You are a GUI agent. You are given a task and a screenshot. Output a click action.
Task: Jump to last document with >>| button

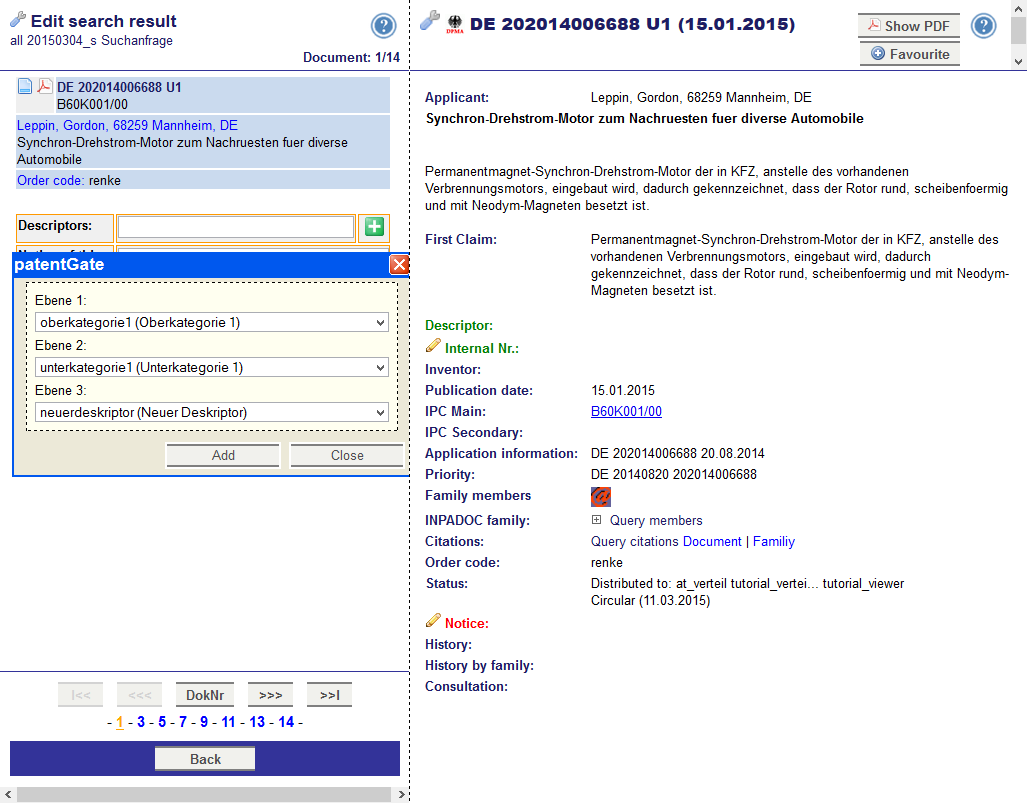click(329, 695)
